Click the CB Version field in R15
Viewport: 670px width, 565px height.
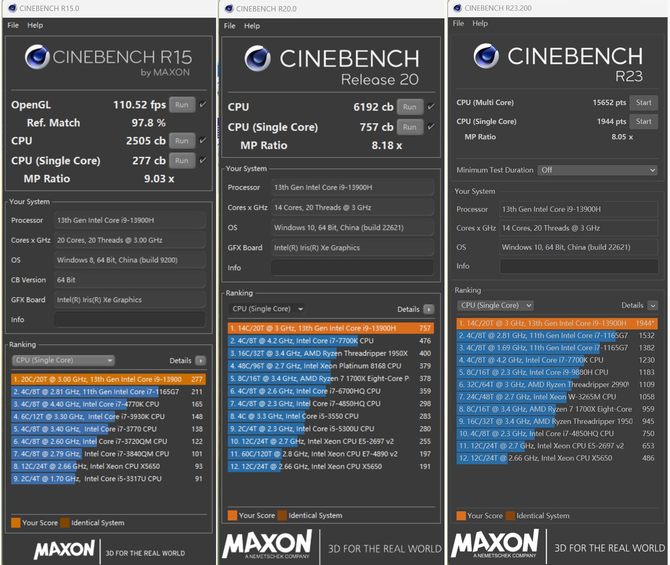click(x=129, y=280)
